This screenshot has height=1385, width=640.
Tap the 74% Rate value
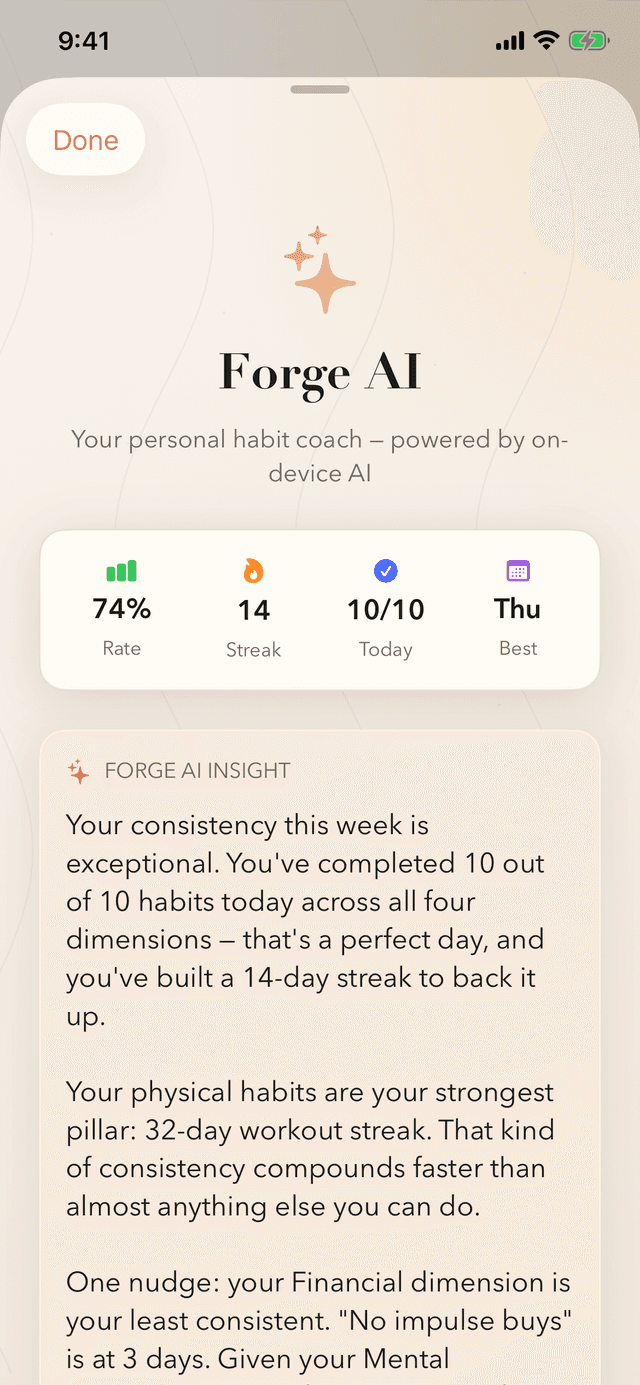(121, 608)
